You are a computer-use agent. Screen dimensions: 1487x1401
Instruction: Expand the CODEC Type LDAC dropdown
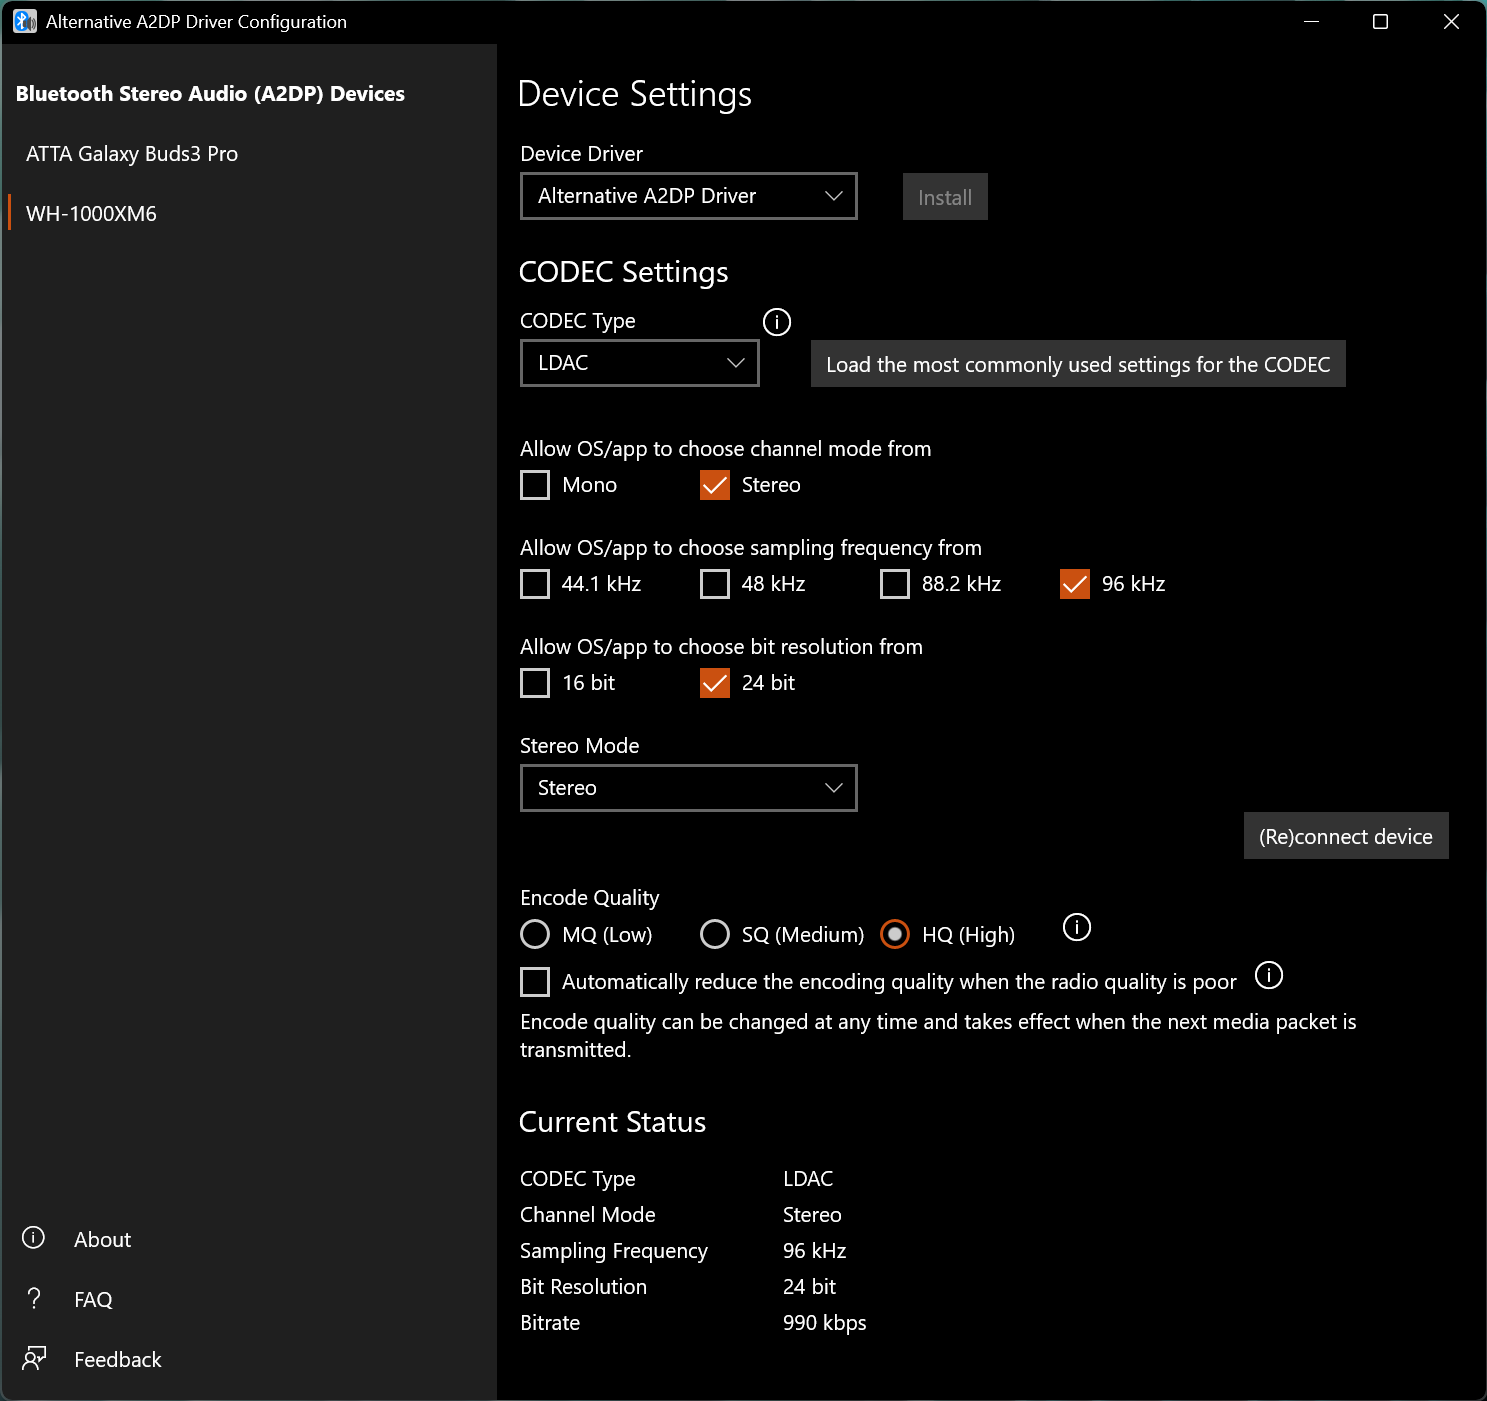[639, 363]
